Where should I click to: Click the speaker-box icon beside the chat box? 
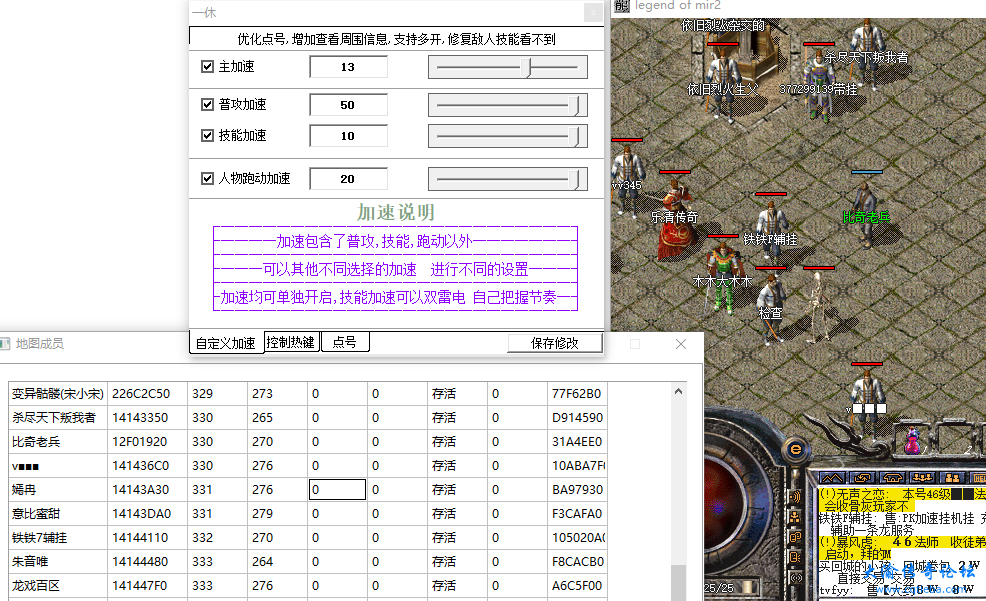point(795,558)
